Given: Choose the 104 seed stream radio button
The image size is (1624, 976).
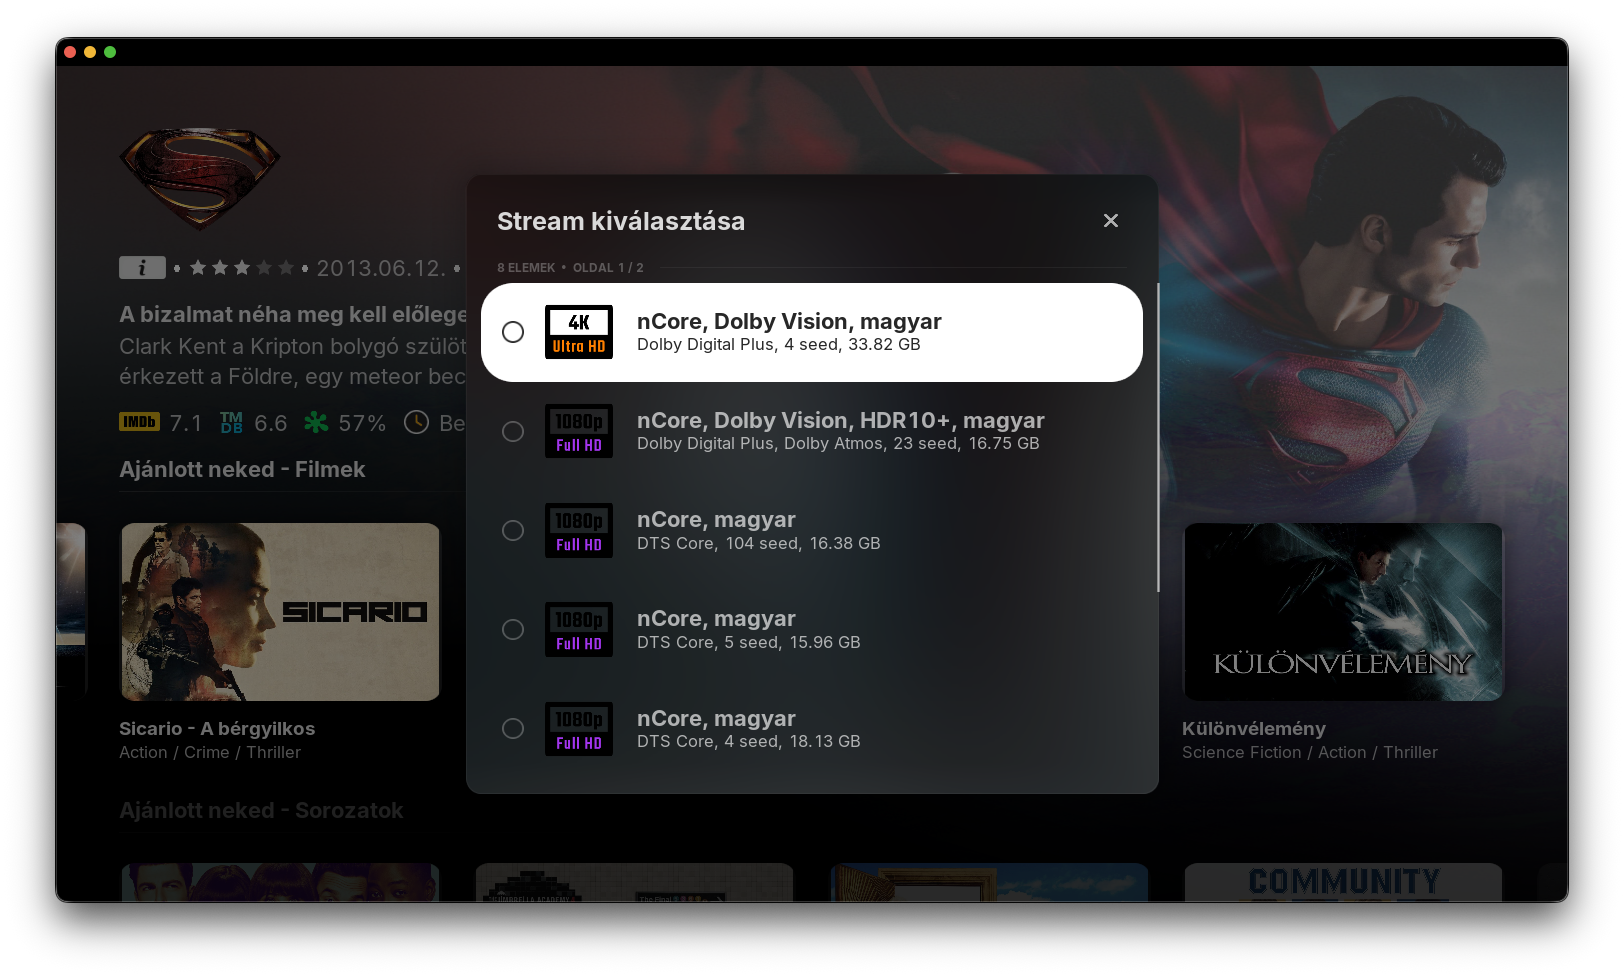Looking at the screenshot, I should point(513,530).
